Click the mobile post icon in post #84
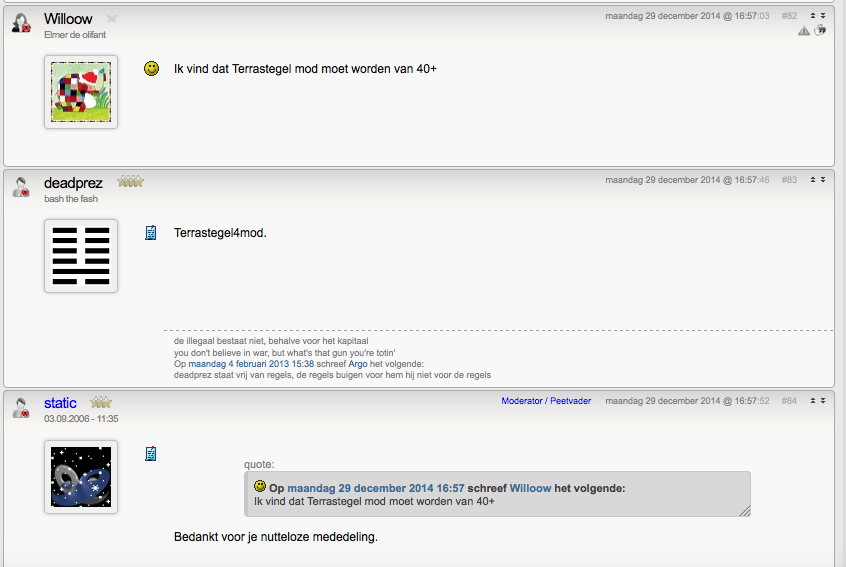846x567 pixels. coord(151,454)
